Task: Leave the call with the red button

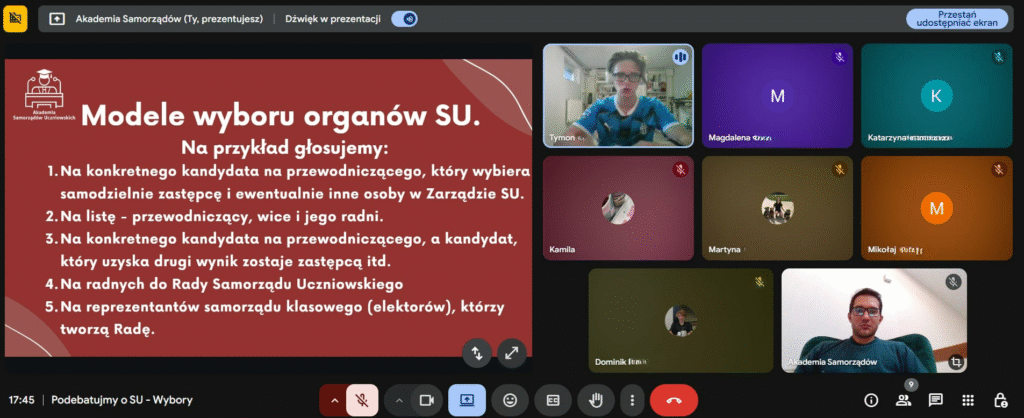Action: (674, 400)
